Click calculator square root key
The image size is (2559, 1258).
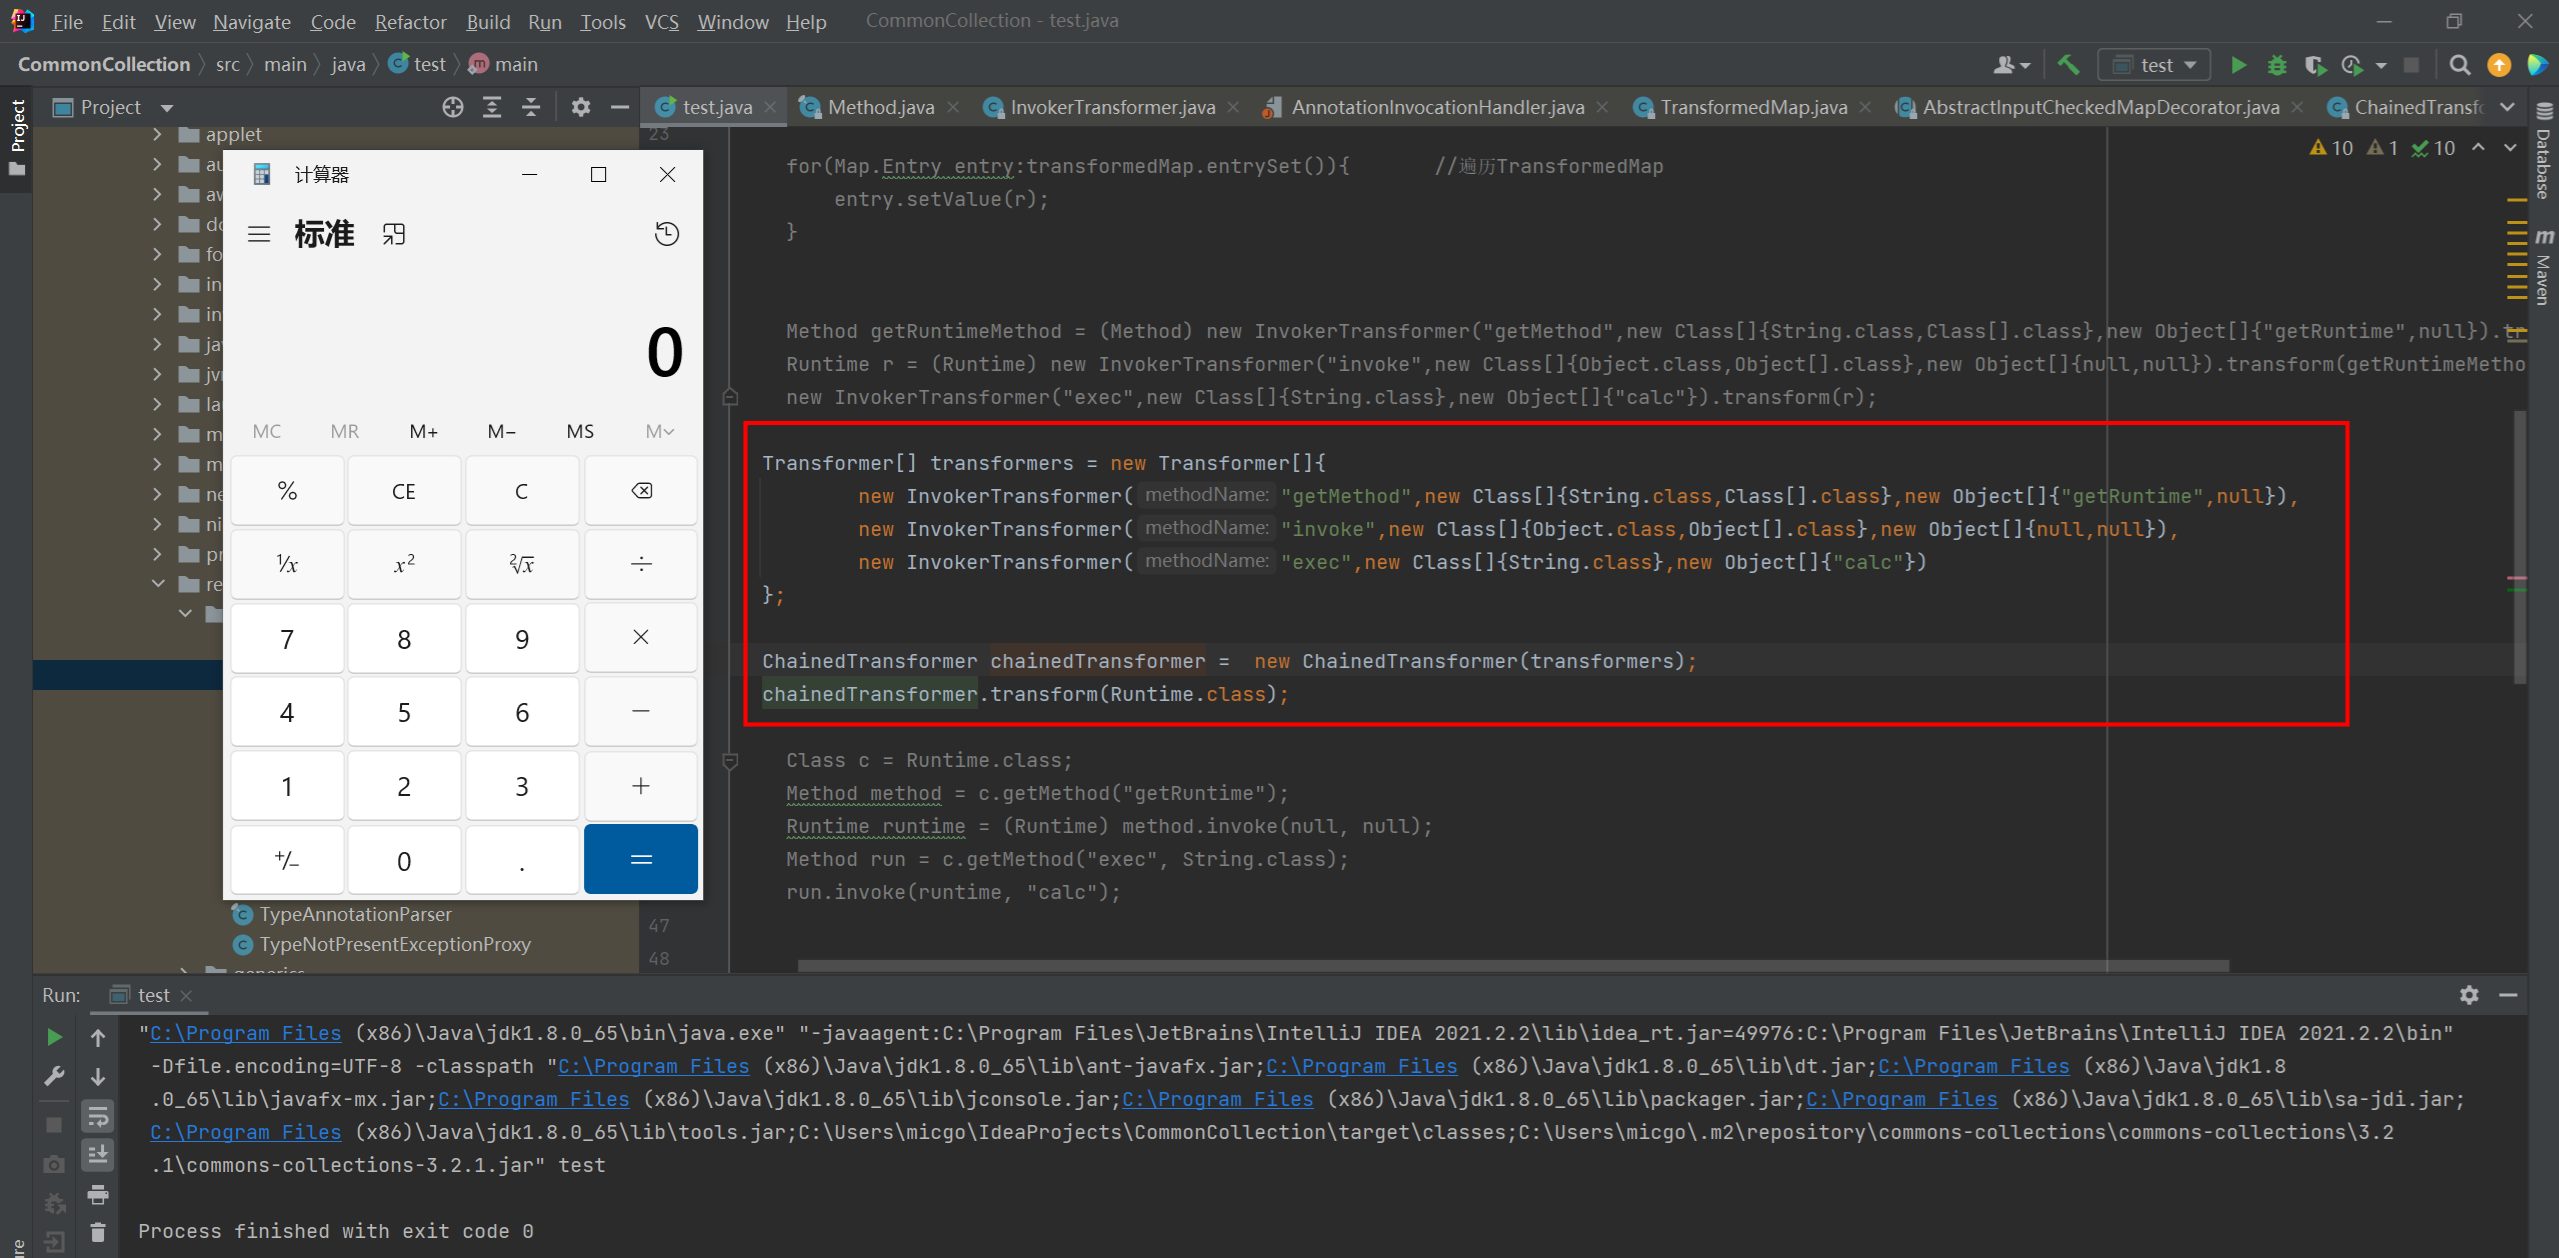pyautogui.click(x=522, y=564)
